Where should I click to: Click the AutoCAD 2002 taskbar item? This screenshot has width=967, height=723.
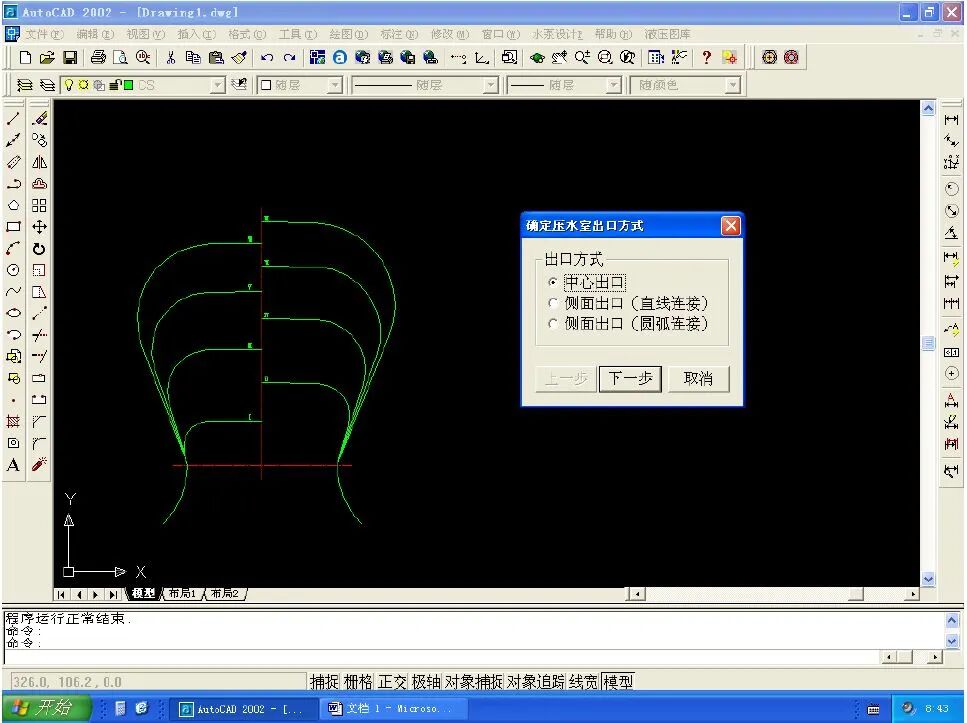click(242, 709)
